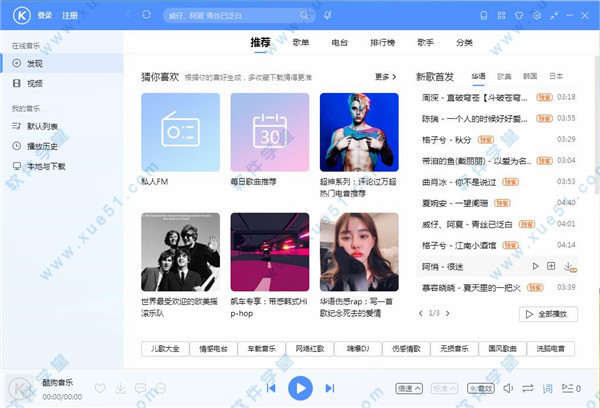The width and height of the screenshot is (600, 408).
Task: Open the settings gear icon
Action: 537,15
